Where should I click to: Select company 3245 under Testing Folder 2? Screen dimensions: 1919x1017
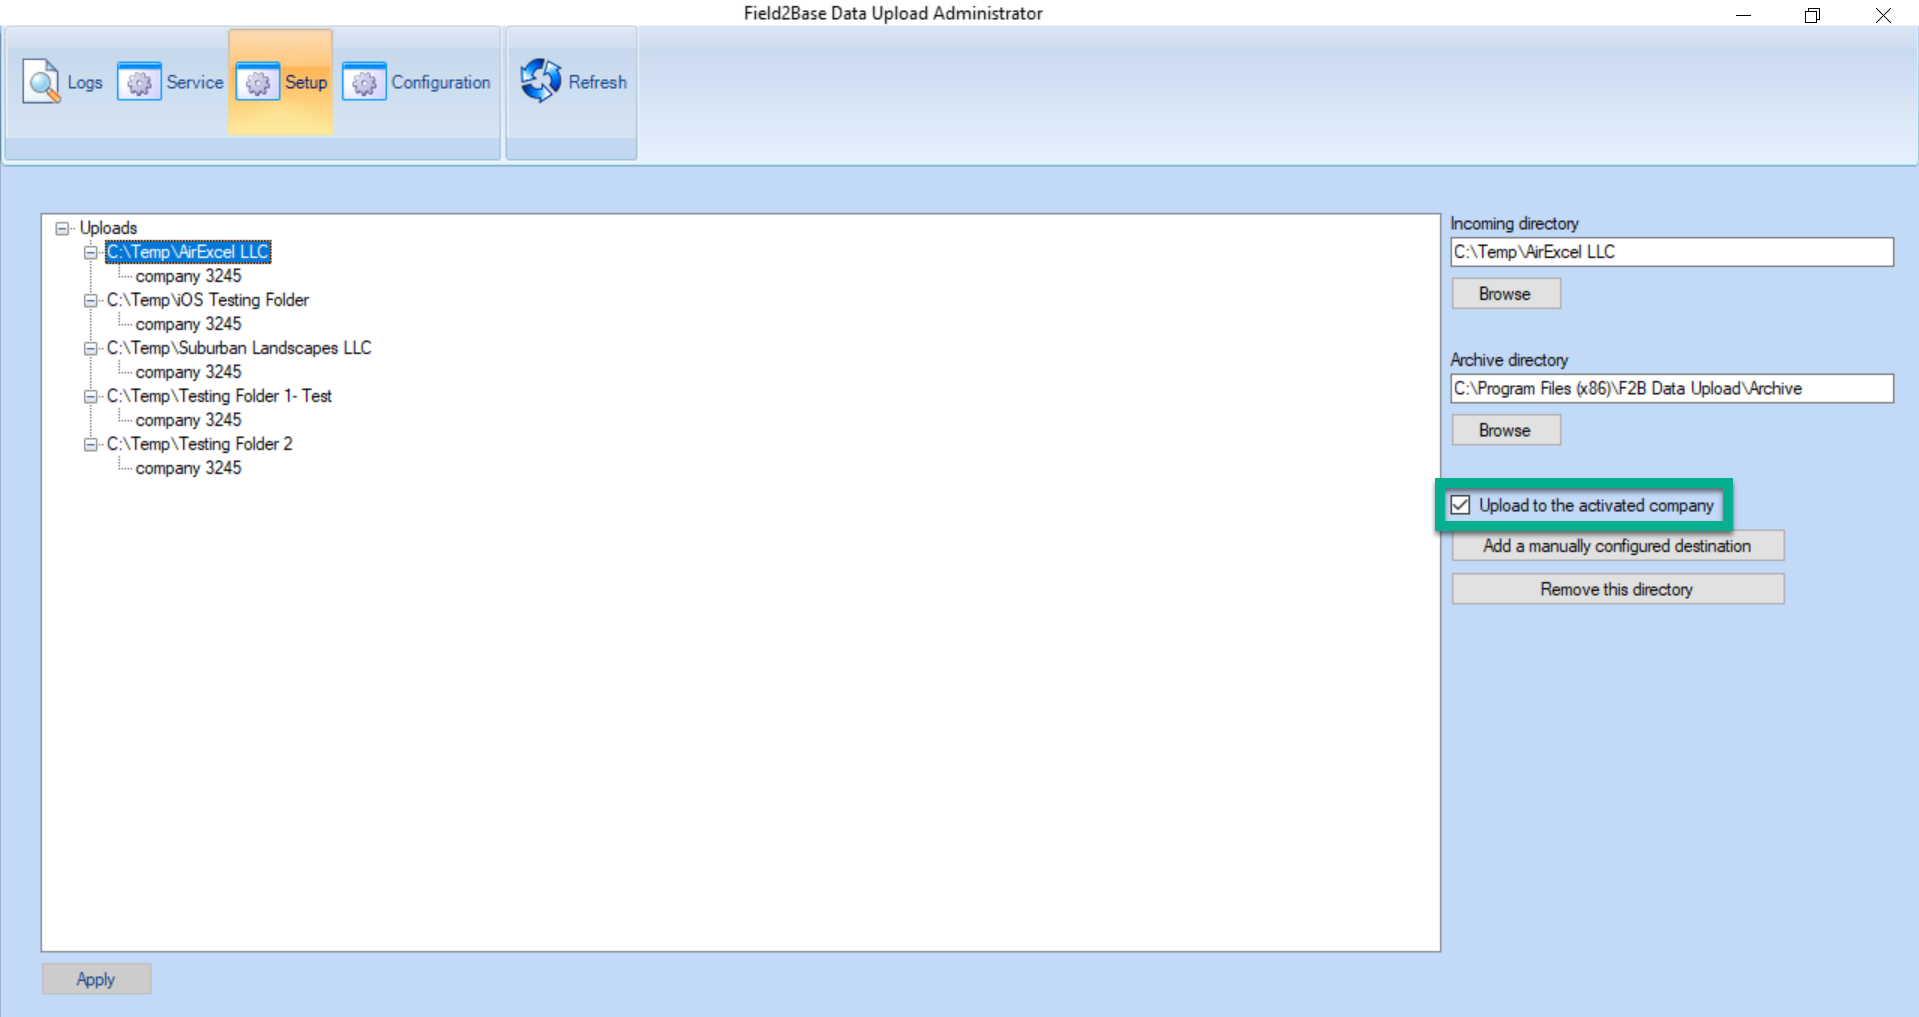pos(188,468)
